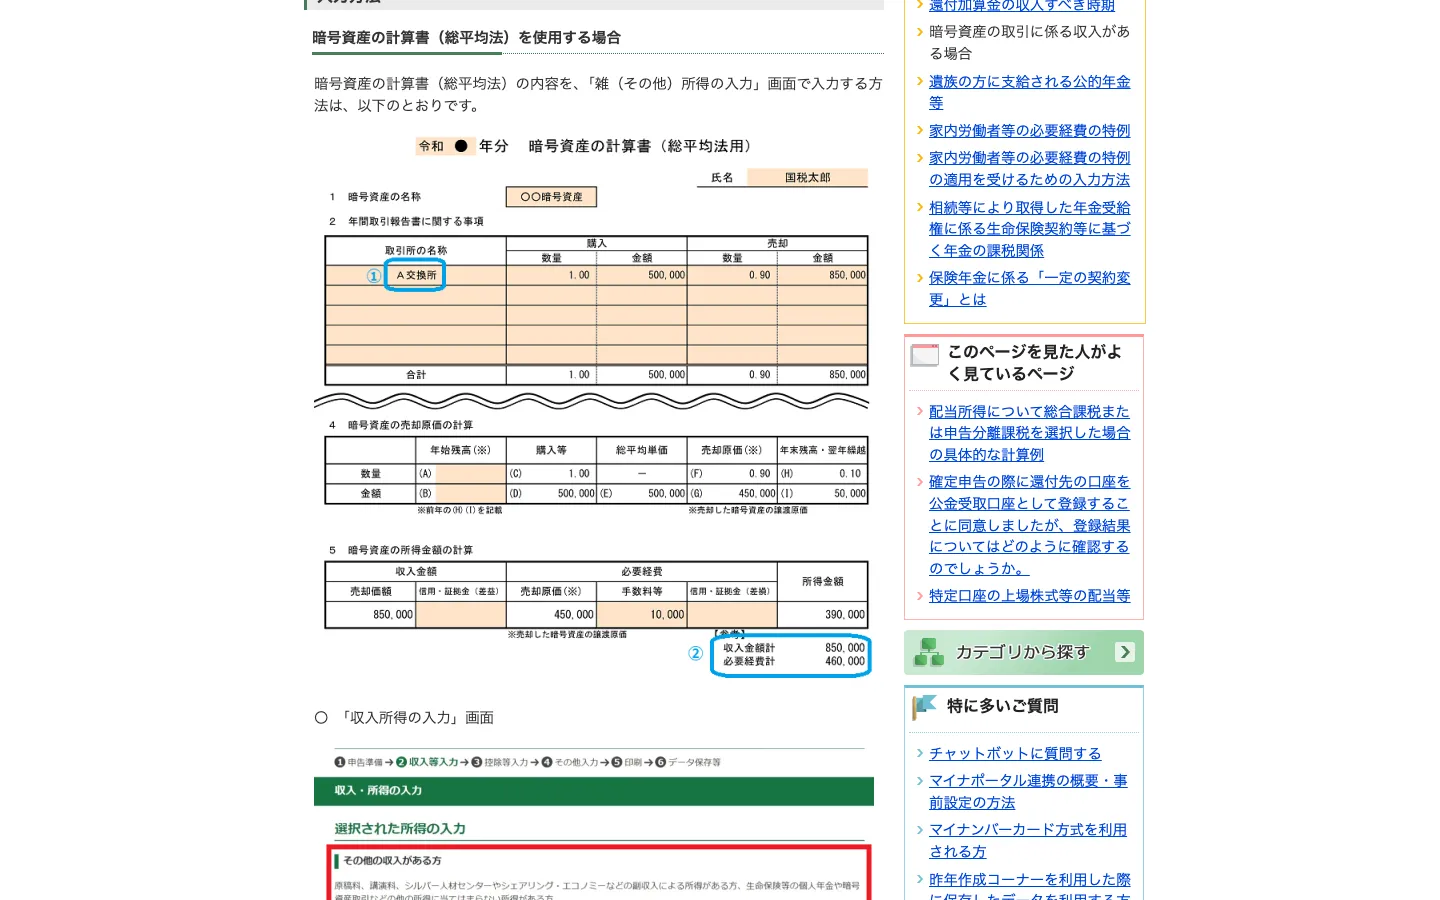The width and height of the screenshot is (1440, 900).
Task: Click the 売却原価 450,000 cell in table 5
Action: (552, 615)
